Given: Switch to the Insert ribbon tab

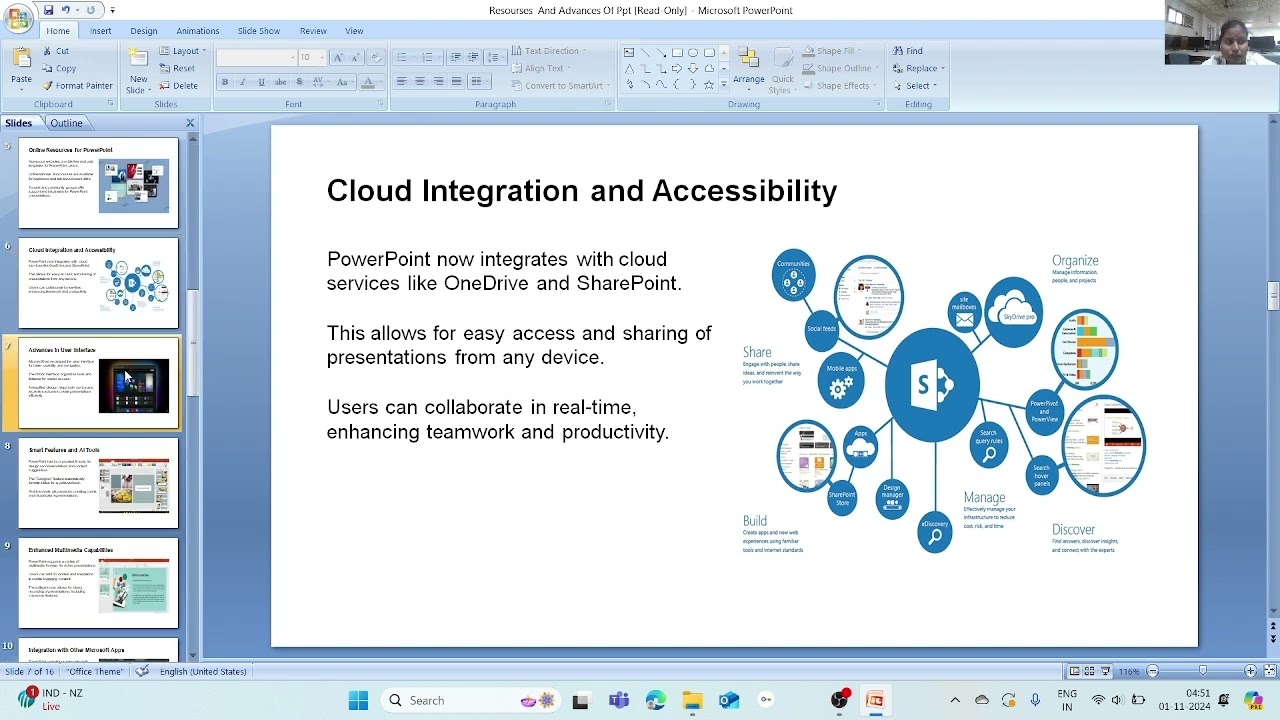Looking at the screenshot, I should [100, 31].
